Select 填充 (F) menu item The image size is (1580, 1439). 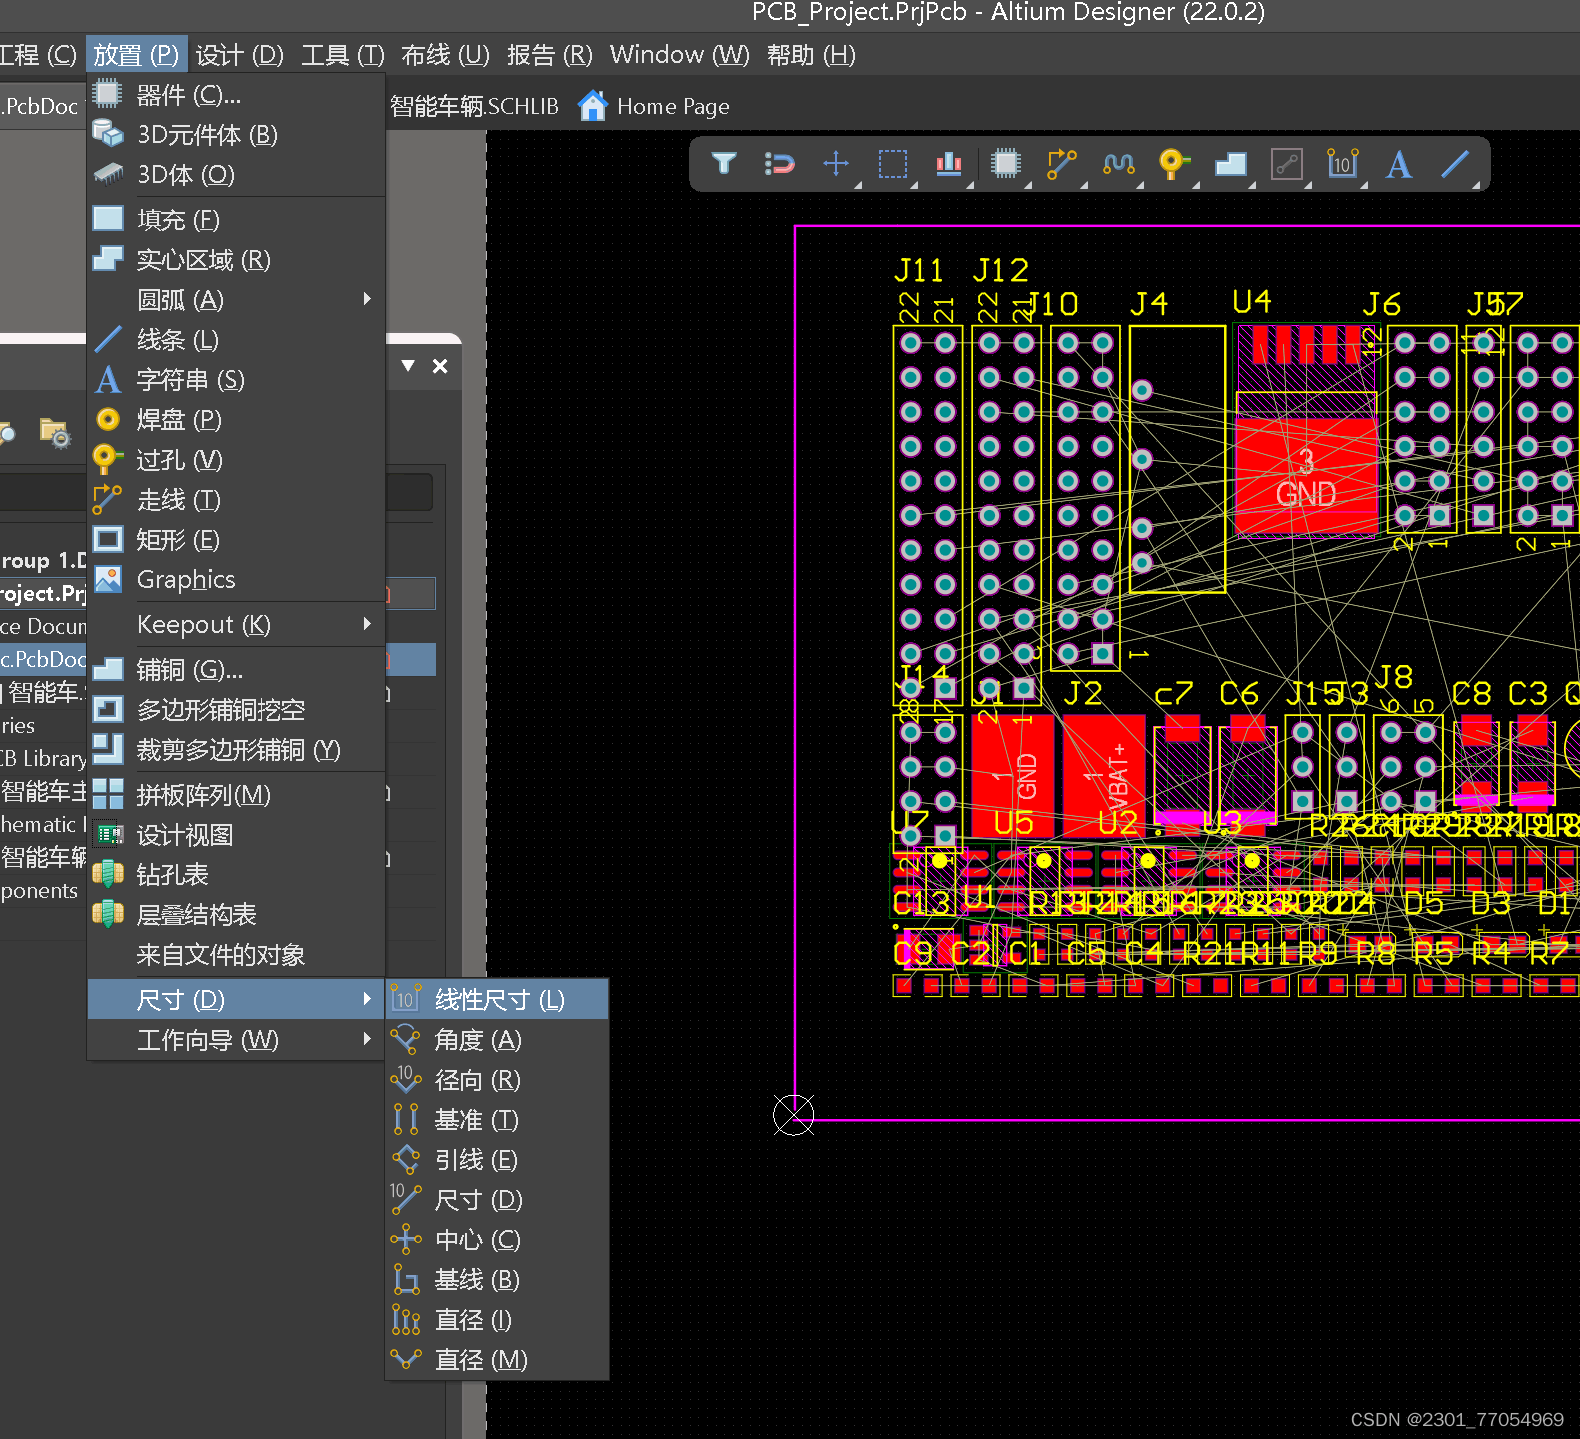[x=236, y=220]
